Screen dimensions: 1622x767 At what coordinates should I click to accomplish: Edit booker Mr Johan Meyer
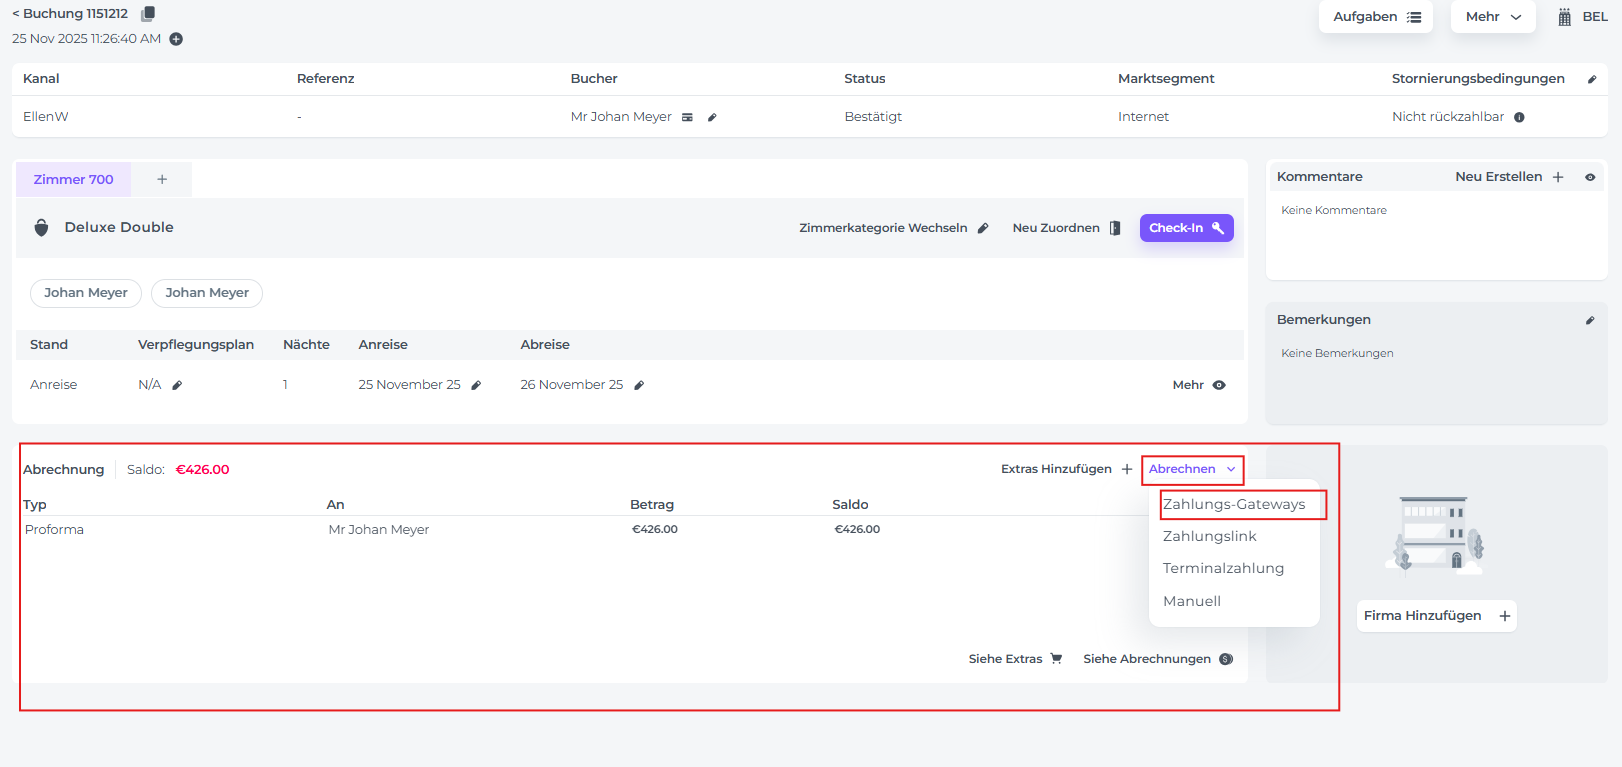(712, 117)
